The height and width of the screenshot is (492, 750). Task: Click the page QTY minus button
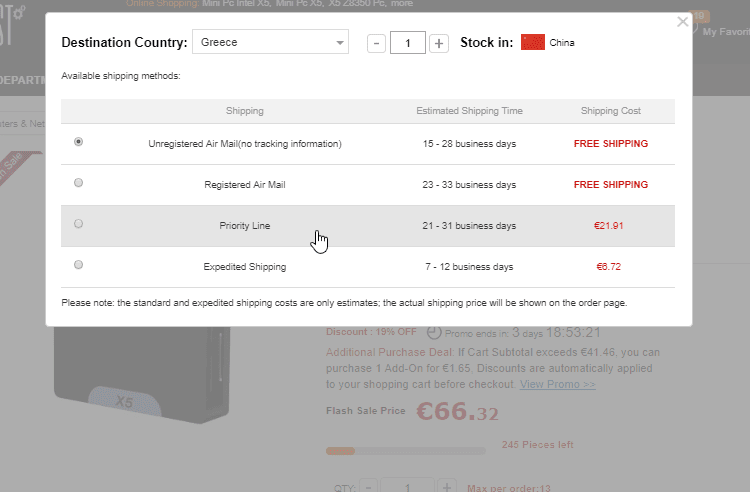point(368,486)
